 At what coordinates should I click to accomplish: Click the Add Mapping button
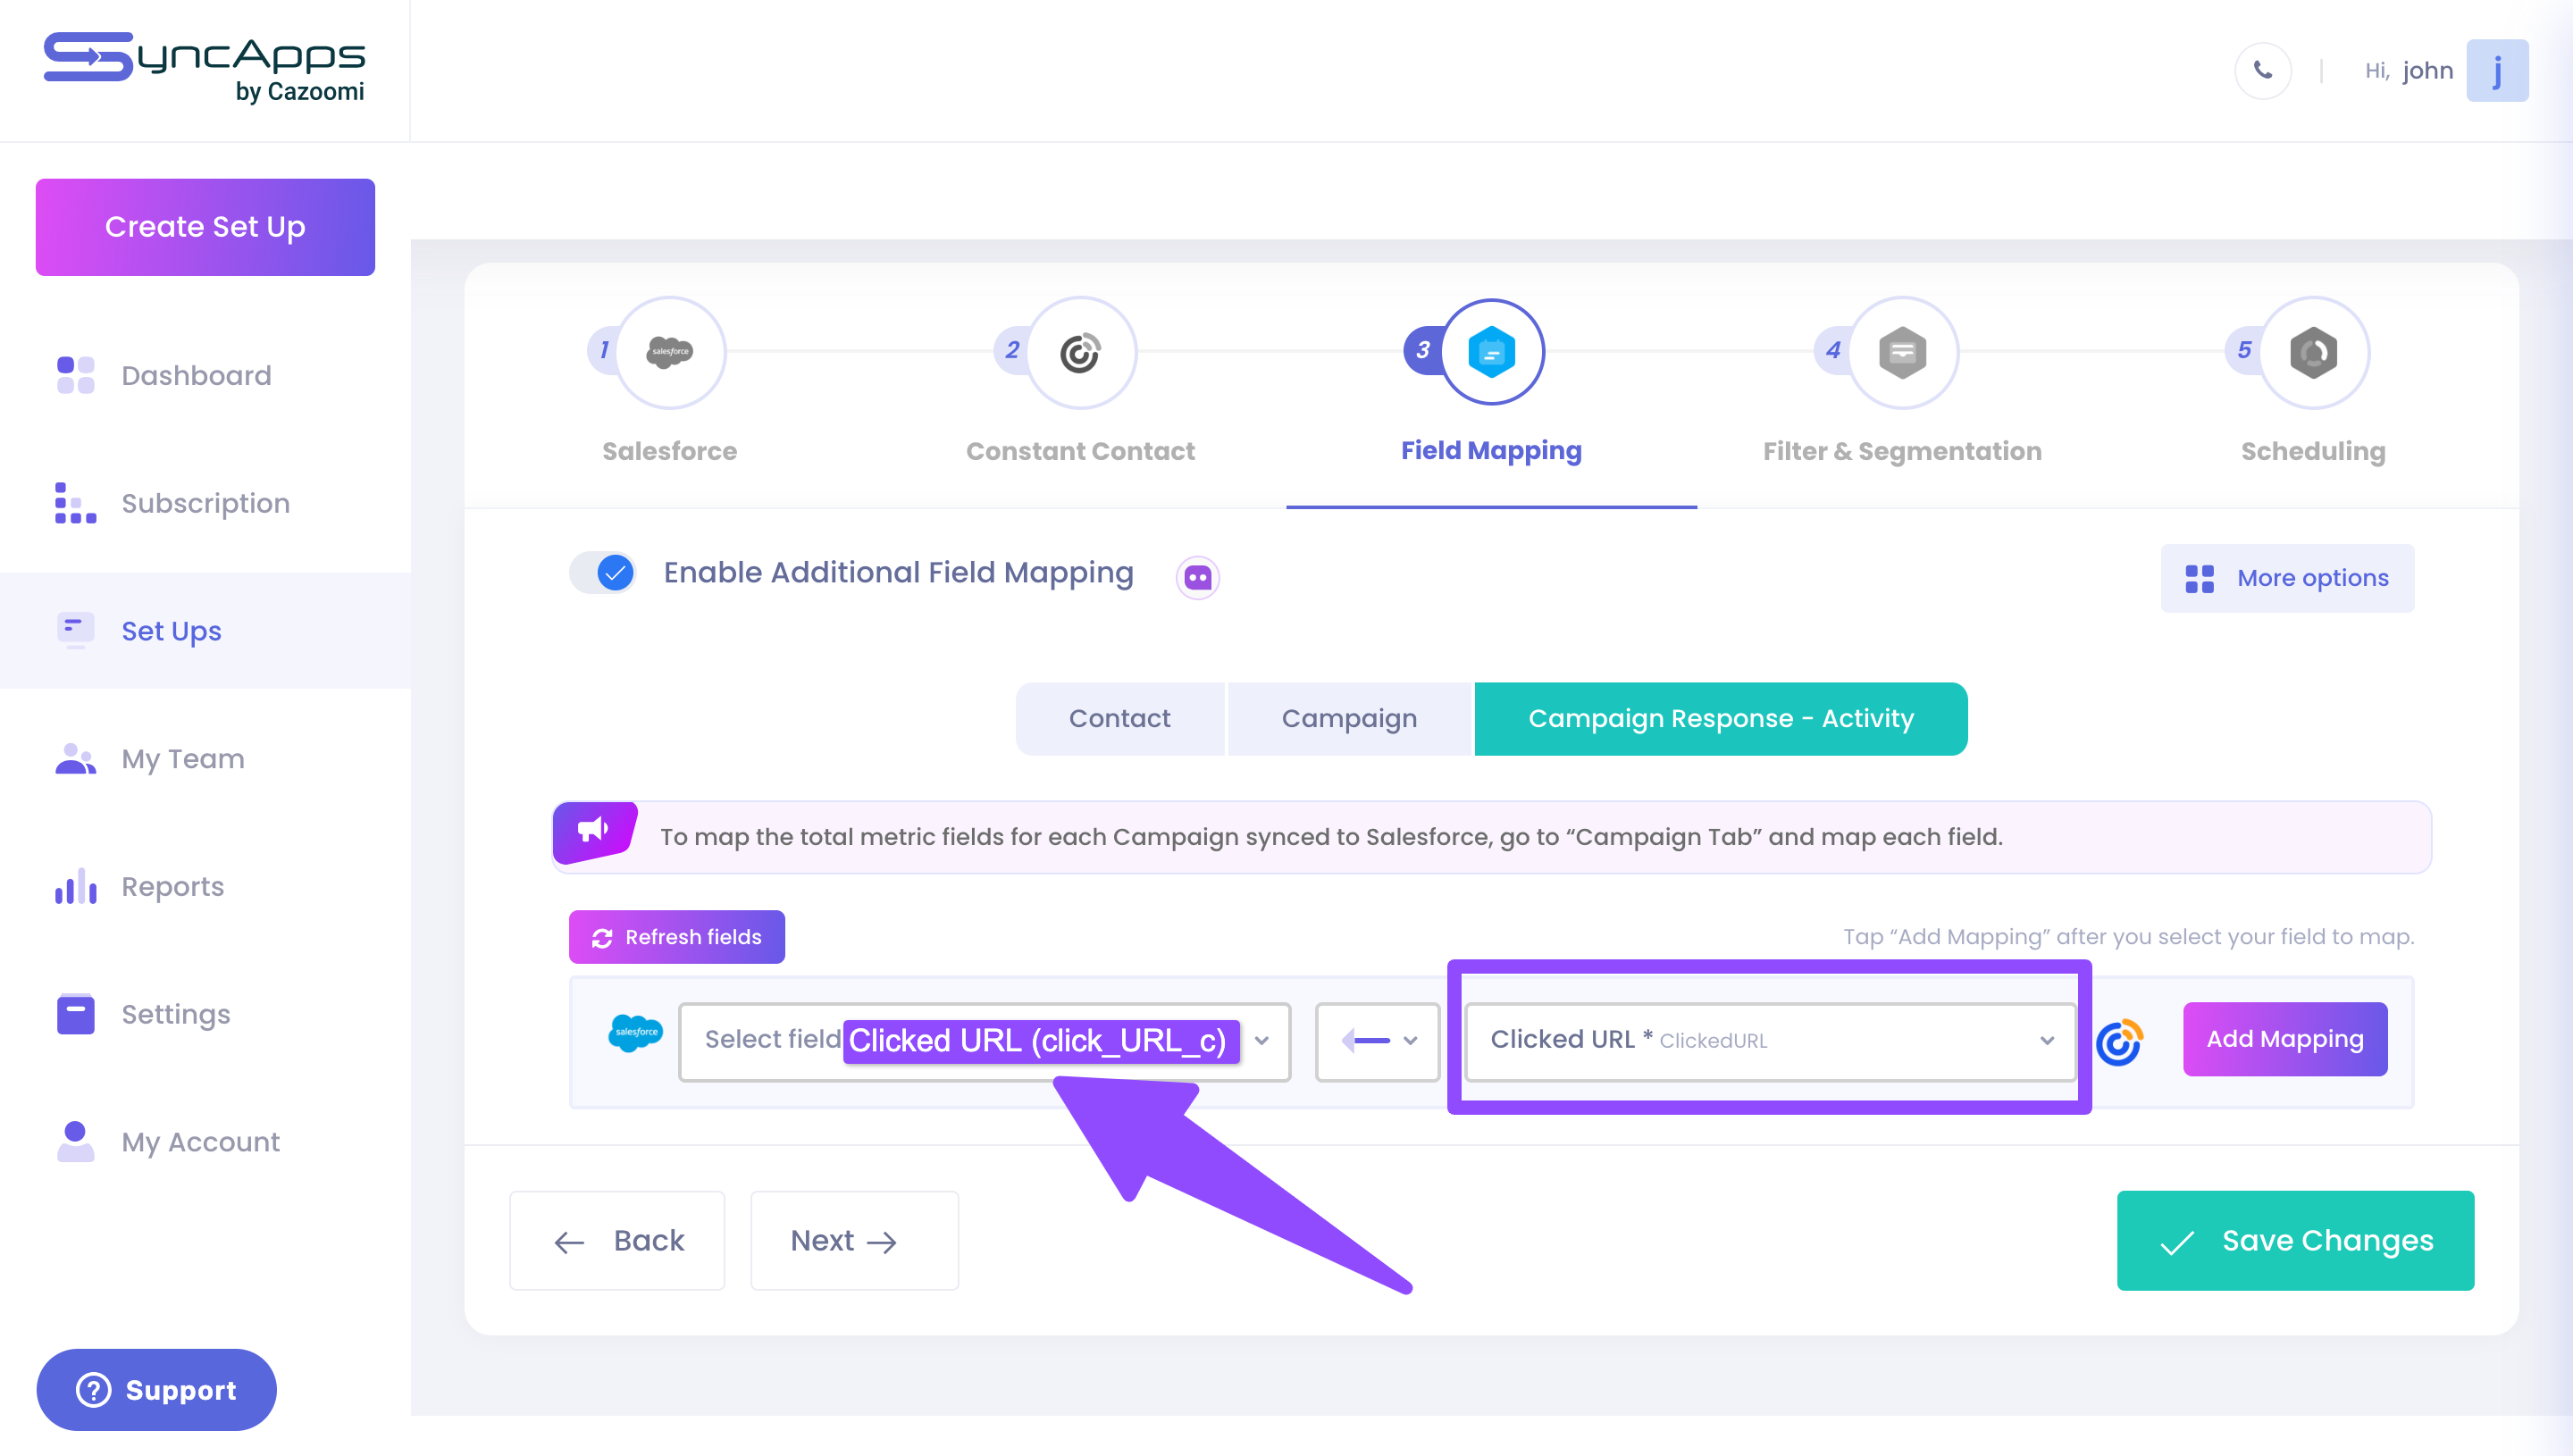[x=2285, y=1039]
